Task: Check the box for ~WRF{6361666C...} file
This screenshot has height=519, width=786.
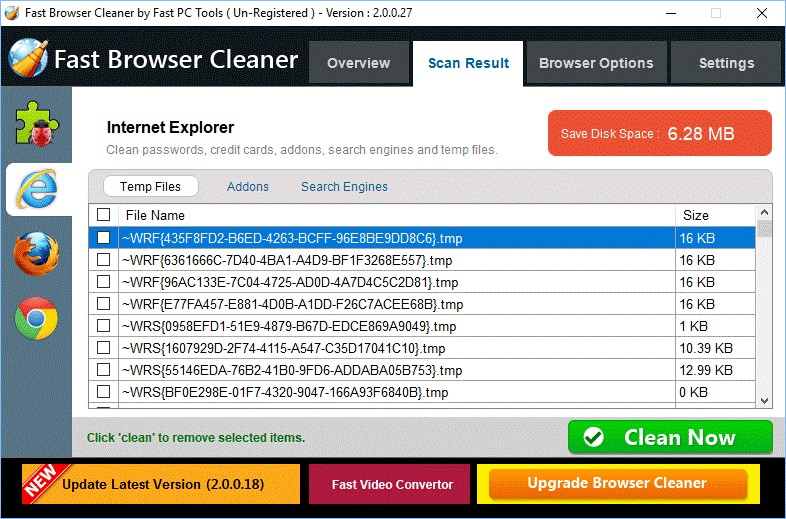Action: coord(103,259)
